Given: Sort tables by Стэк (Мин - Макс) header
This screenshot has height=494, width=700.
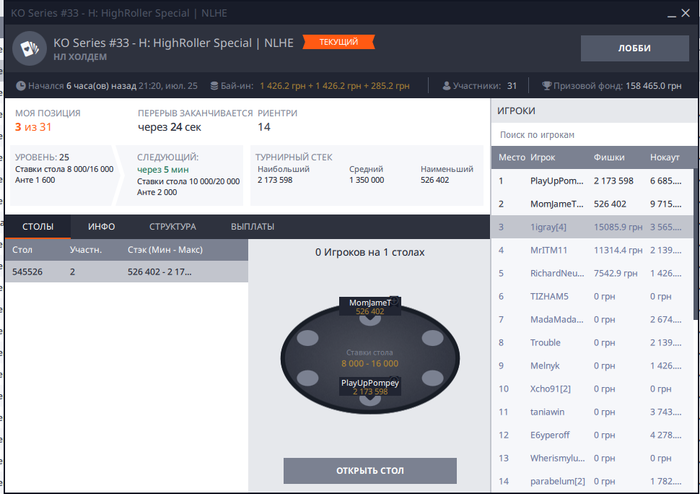Looking at the screenshot, I should tap(165, 250).
